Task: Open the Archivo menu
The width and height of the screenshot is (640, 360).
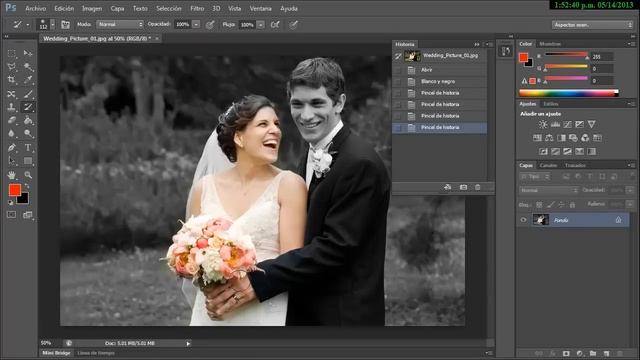Action: coord(36,8)
